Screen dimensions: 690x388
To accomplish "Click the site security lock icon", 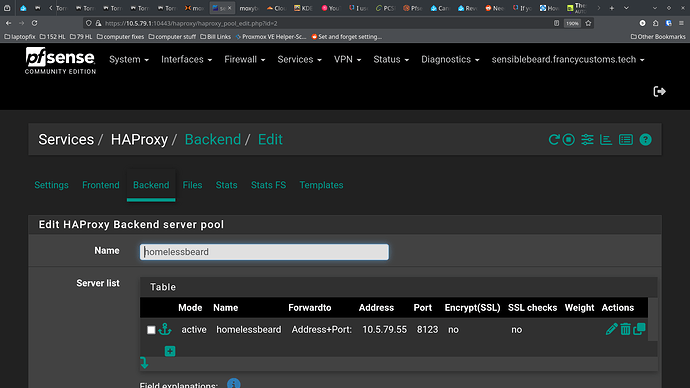I will 98,23.
